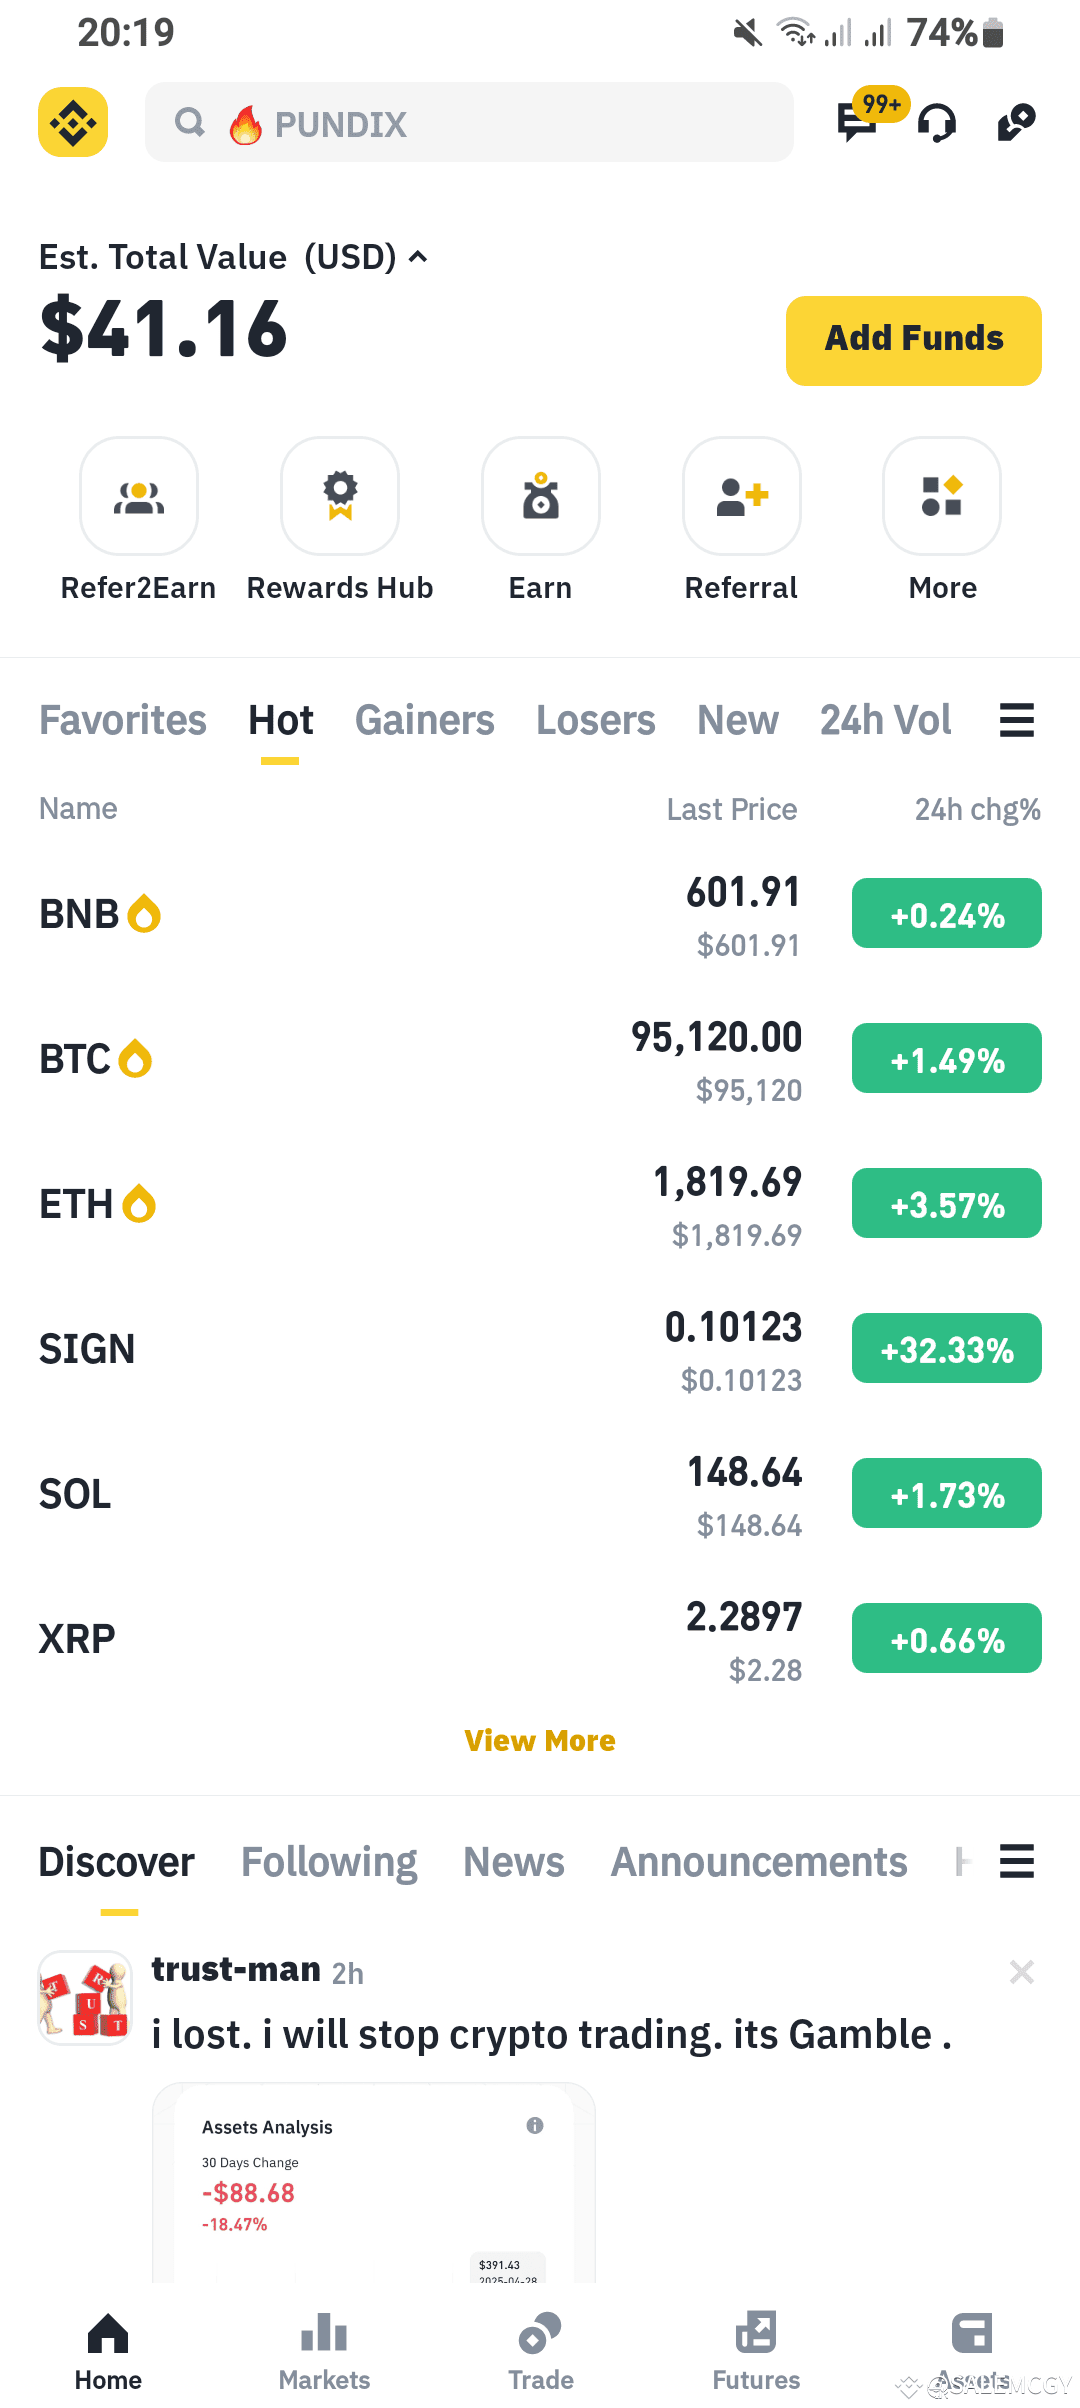Image resolution: width=1080 pixels, height=2408 pixels.
Task: Tap the Add Funds button
Action: coord(914,341)
